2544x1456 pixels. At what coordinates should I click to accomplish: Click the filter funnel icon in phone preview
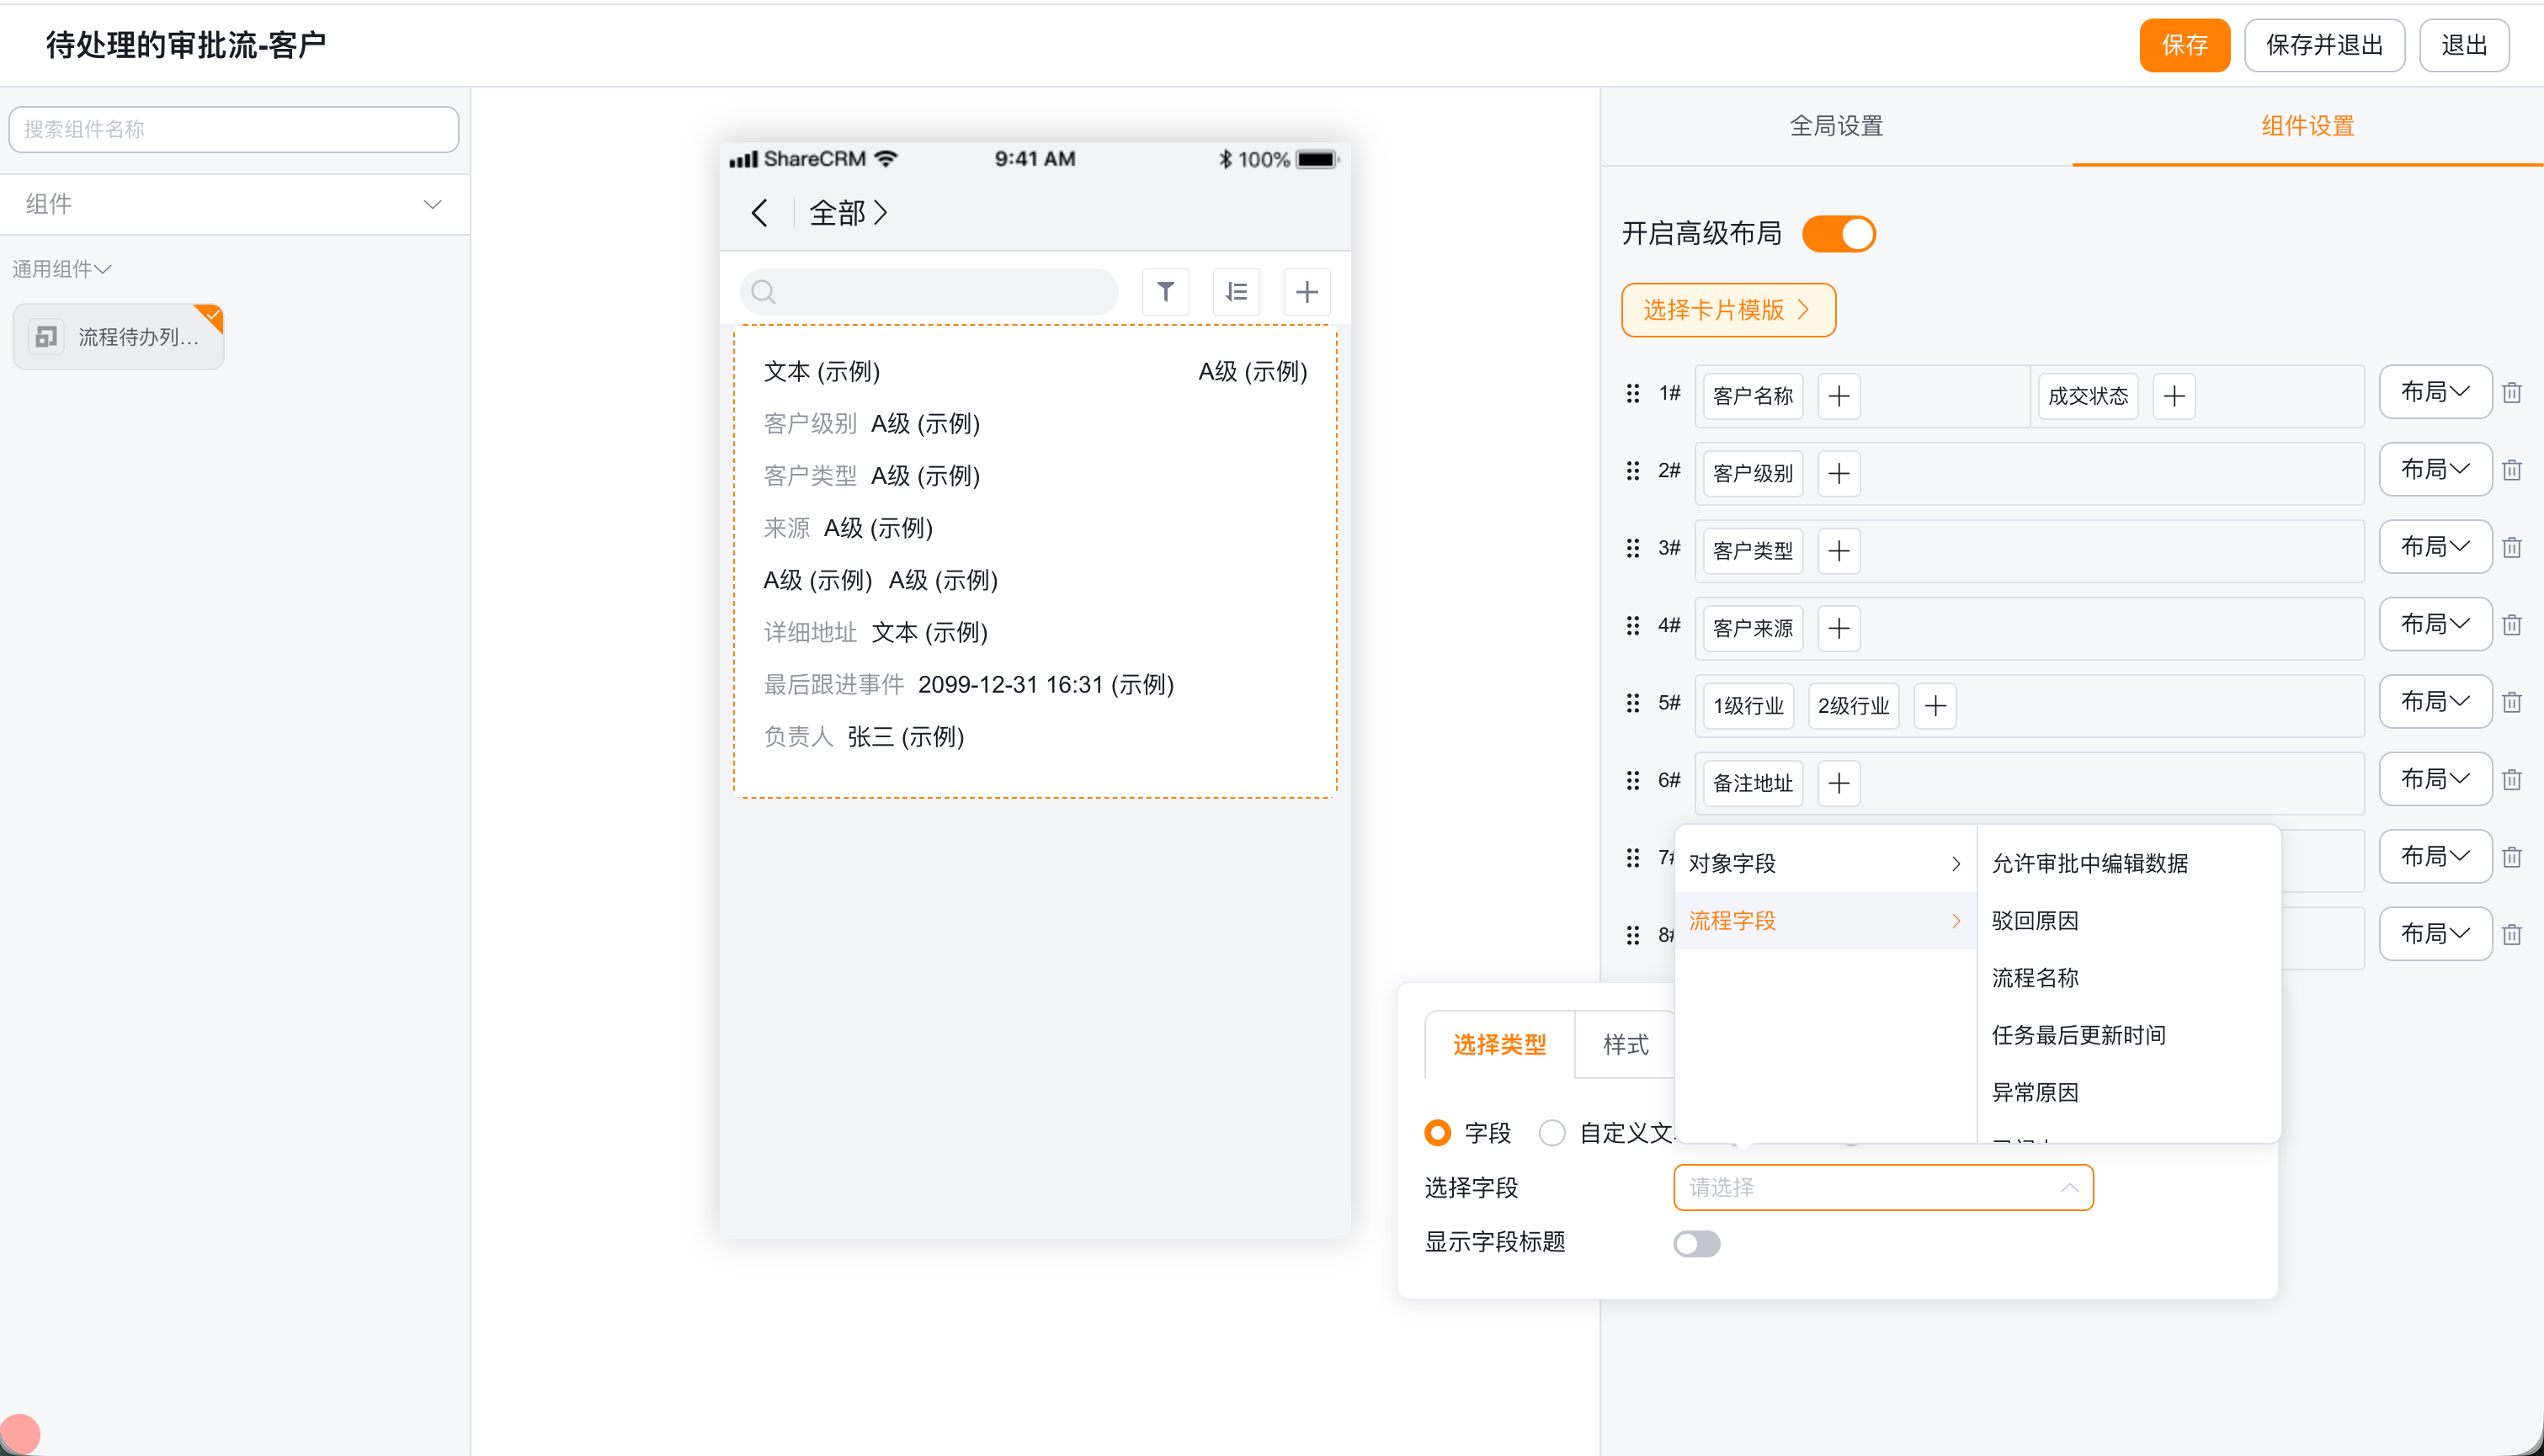(1165, 292)
